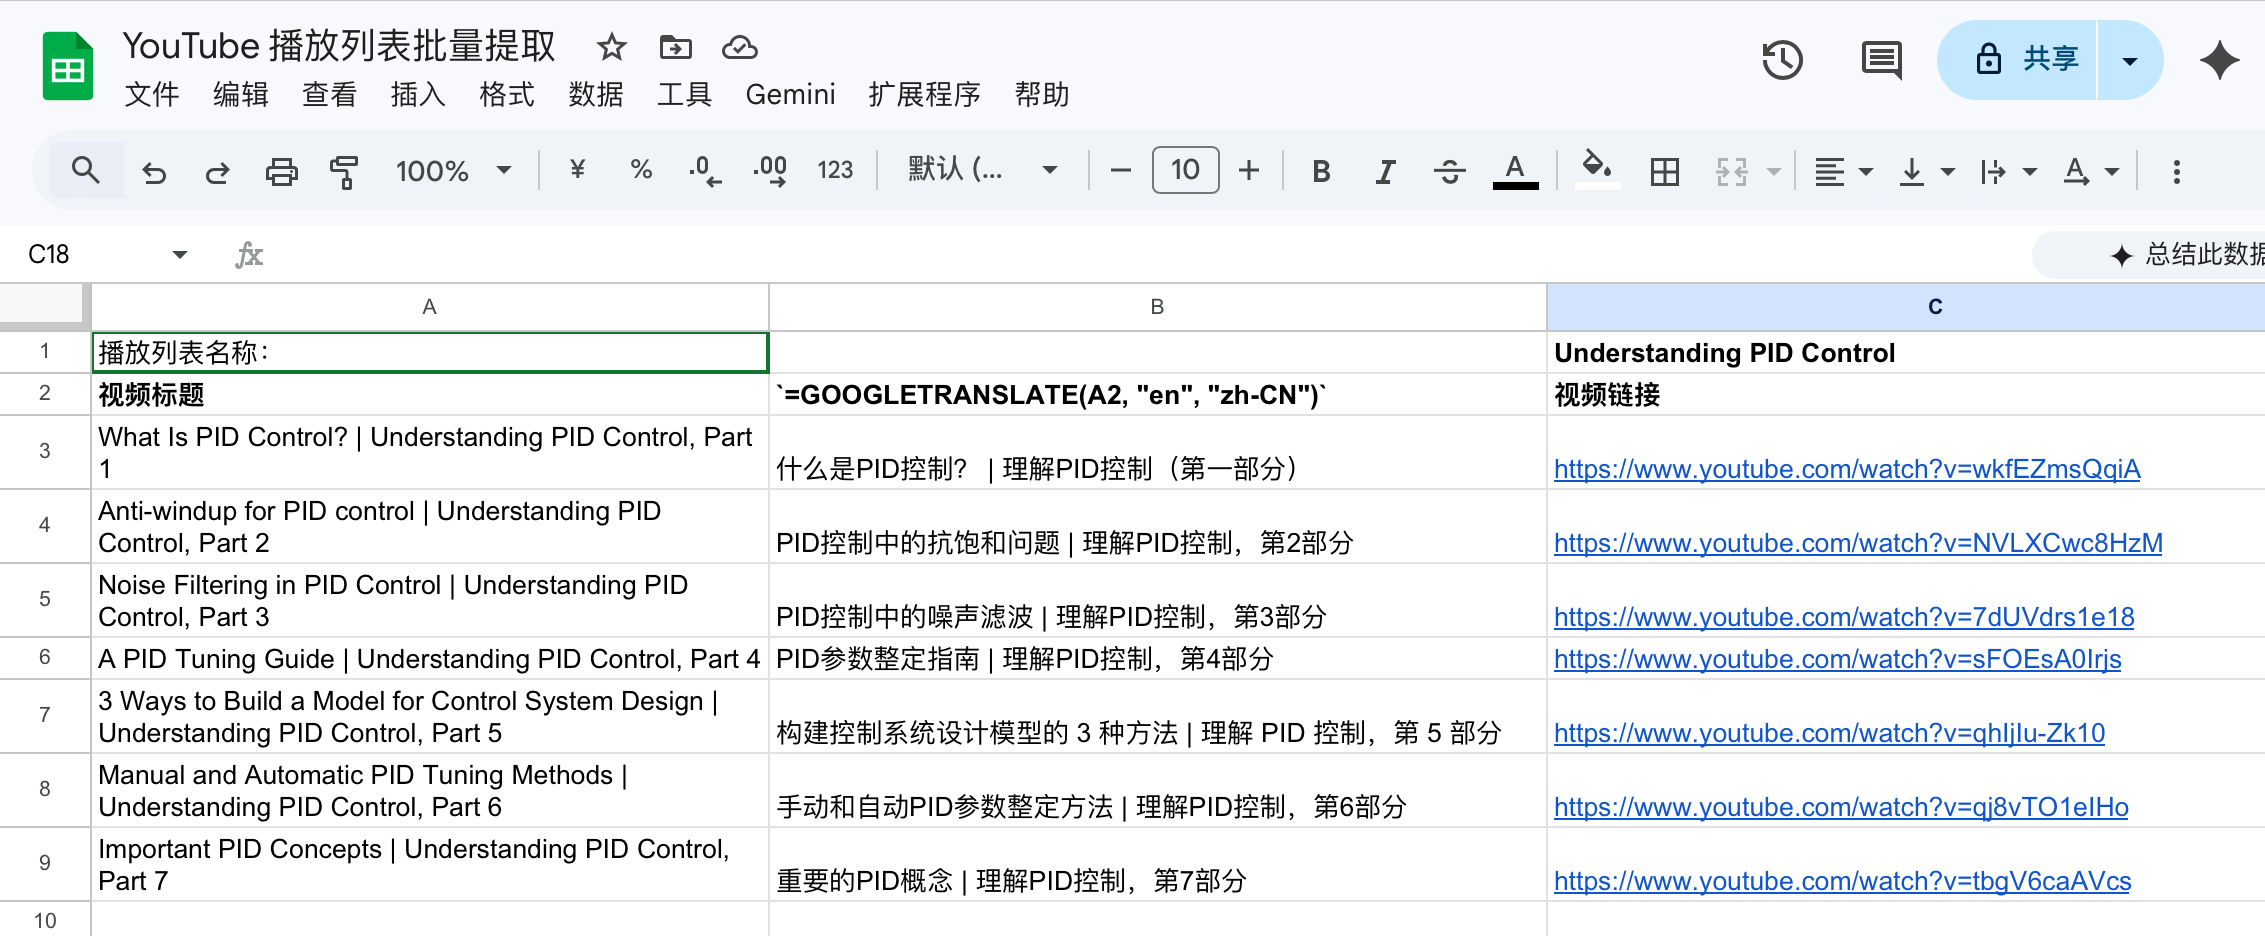Open the text color picker
The image size is (2265, 936).
tap(1515, 171)
